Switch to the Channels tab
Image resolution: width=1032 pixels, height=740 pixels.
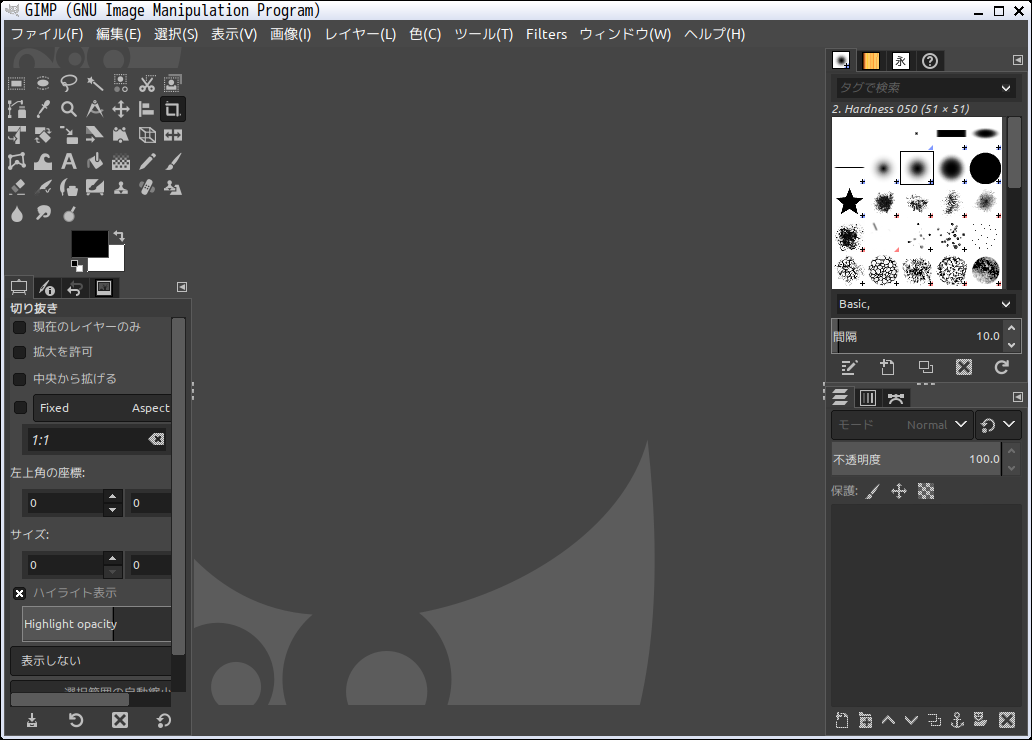click(x=868, y=398)
